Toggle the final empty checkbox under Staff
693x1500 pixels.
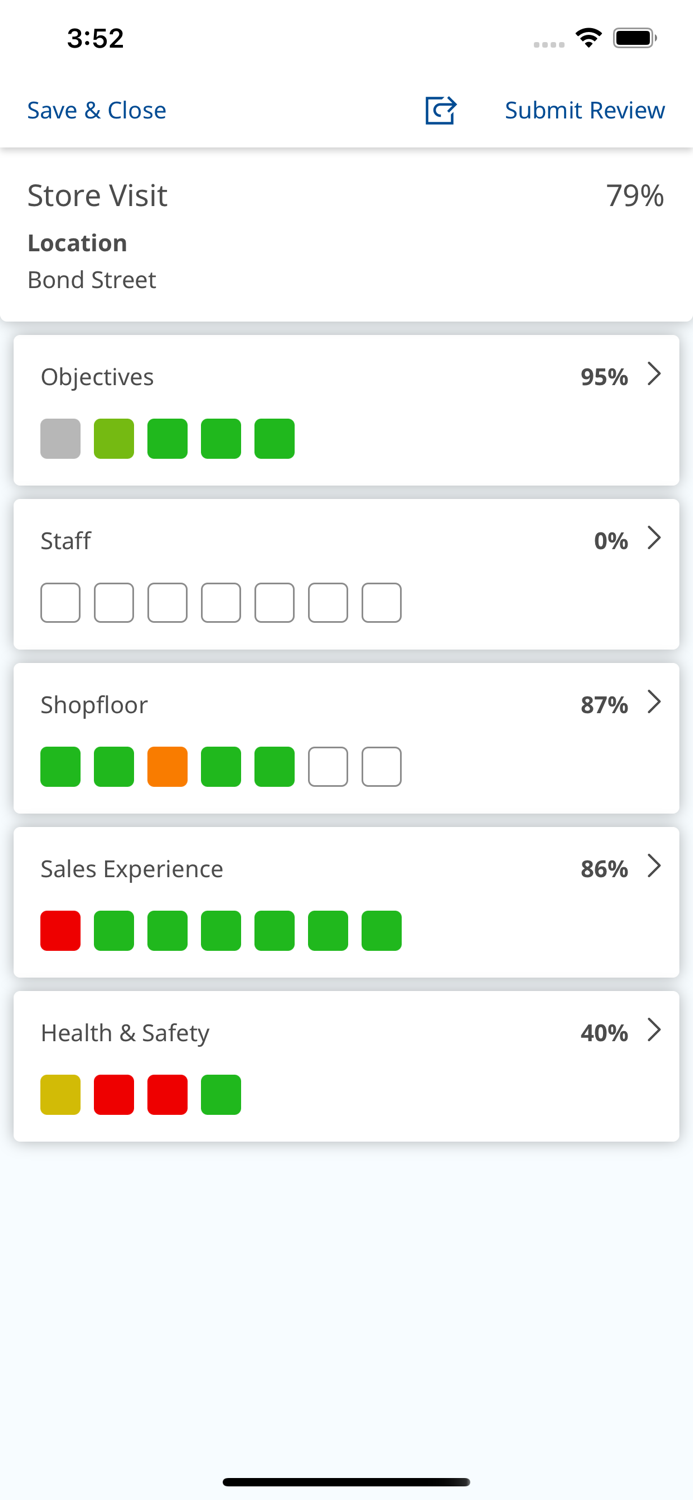point(381,602)
